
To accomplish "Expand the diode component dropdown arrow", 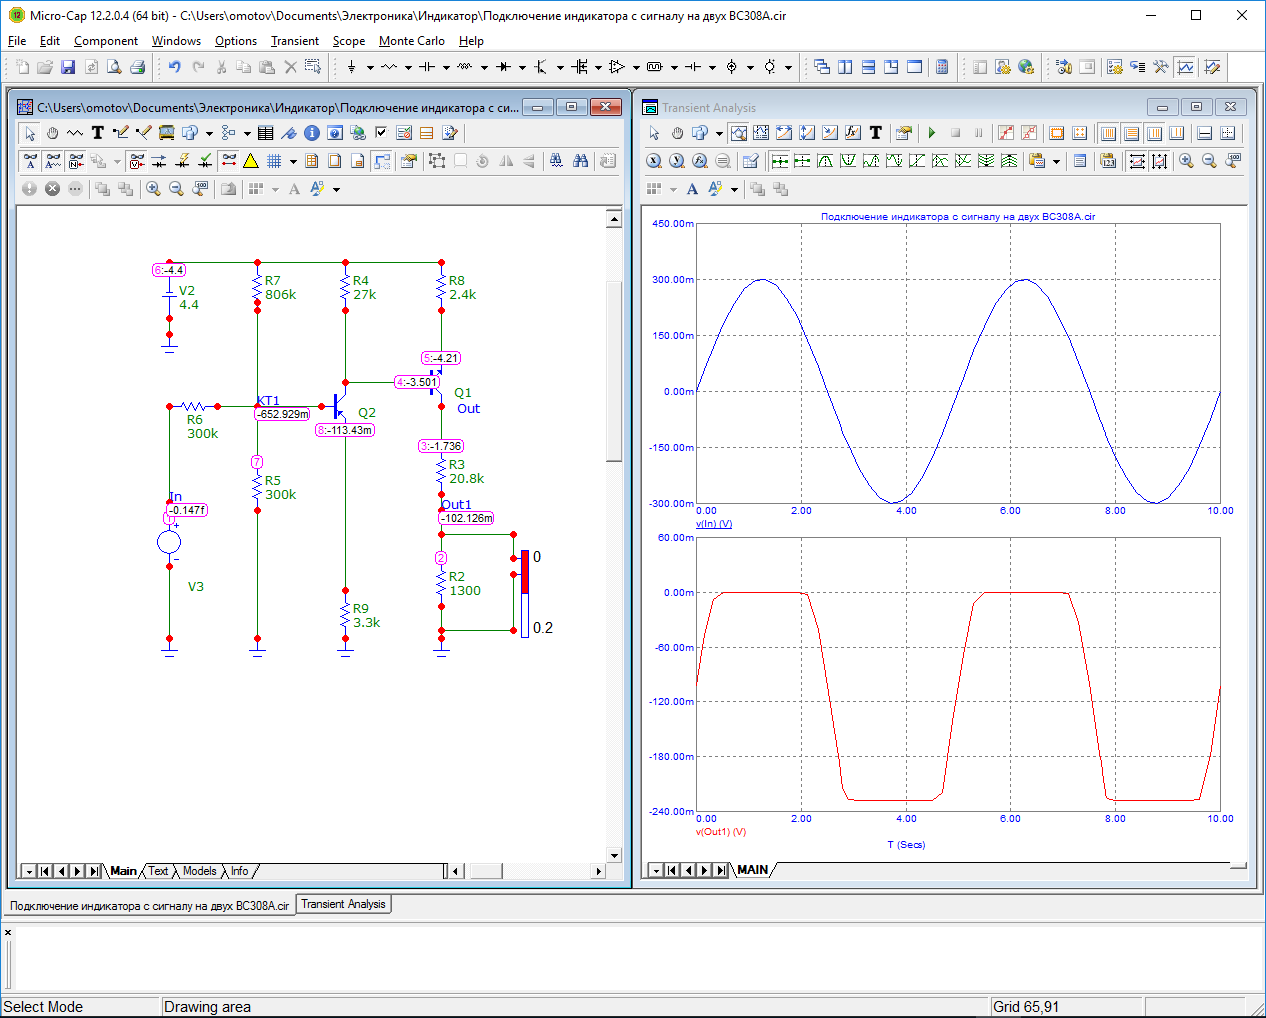I will (x=522, y=68).
